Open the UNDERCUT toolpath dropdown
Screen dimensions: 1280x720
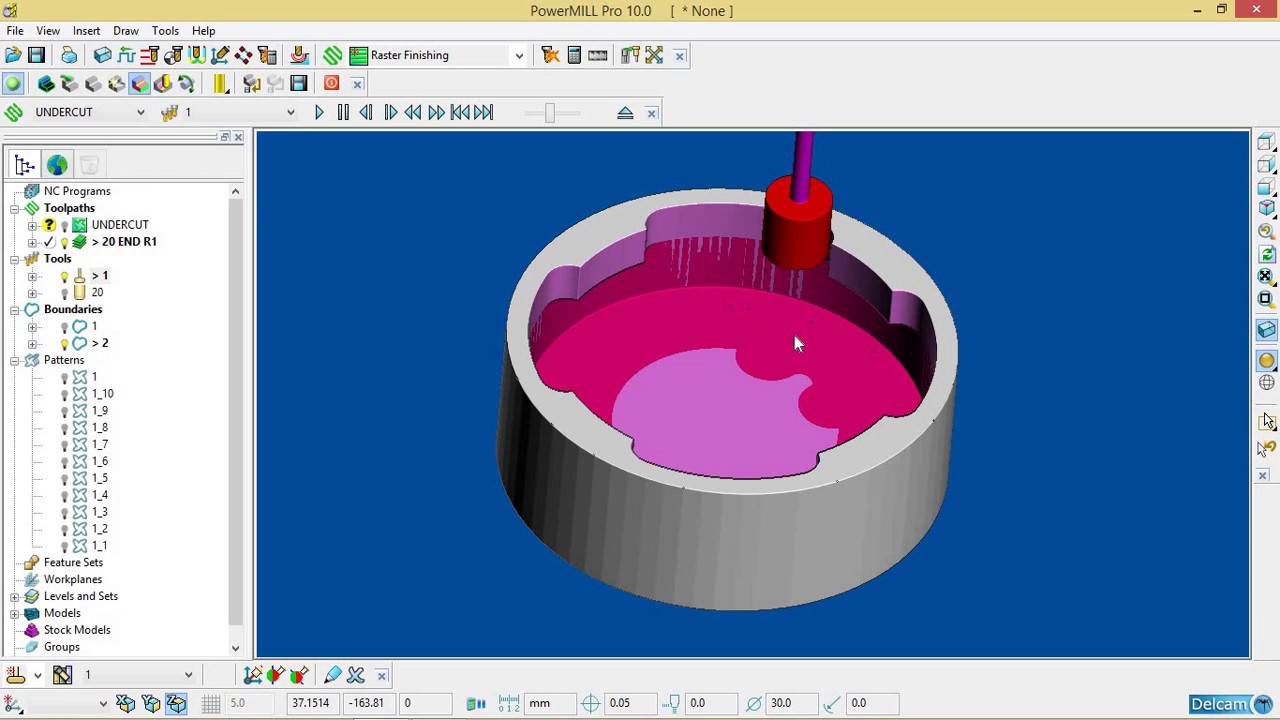[140, 113]
